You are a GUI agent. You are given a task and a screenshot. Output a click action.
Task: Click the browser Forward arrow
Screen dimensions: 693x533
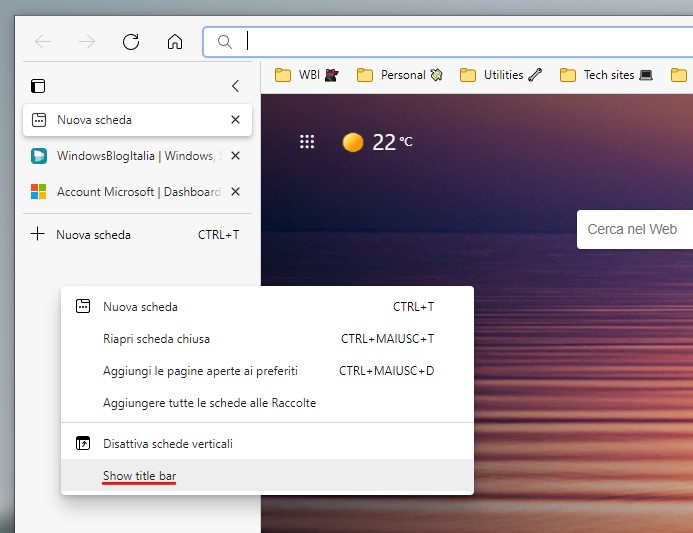click(x=87, y=42)
